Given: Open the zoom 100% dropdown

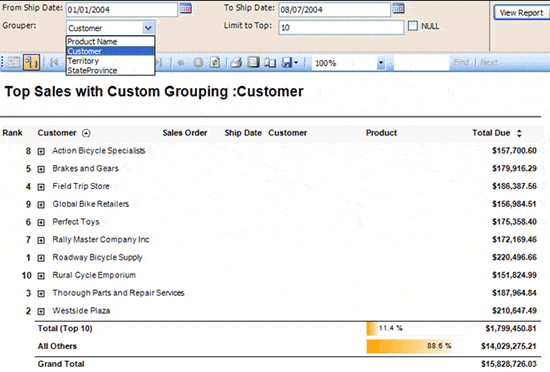Looking at the screenshot, I should [x=381, y=63].
